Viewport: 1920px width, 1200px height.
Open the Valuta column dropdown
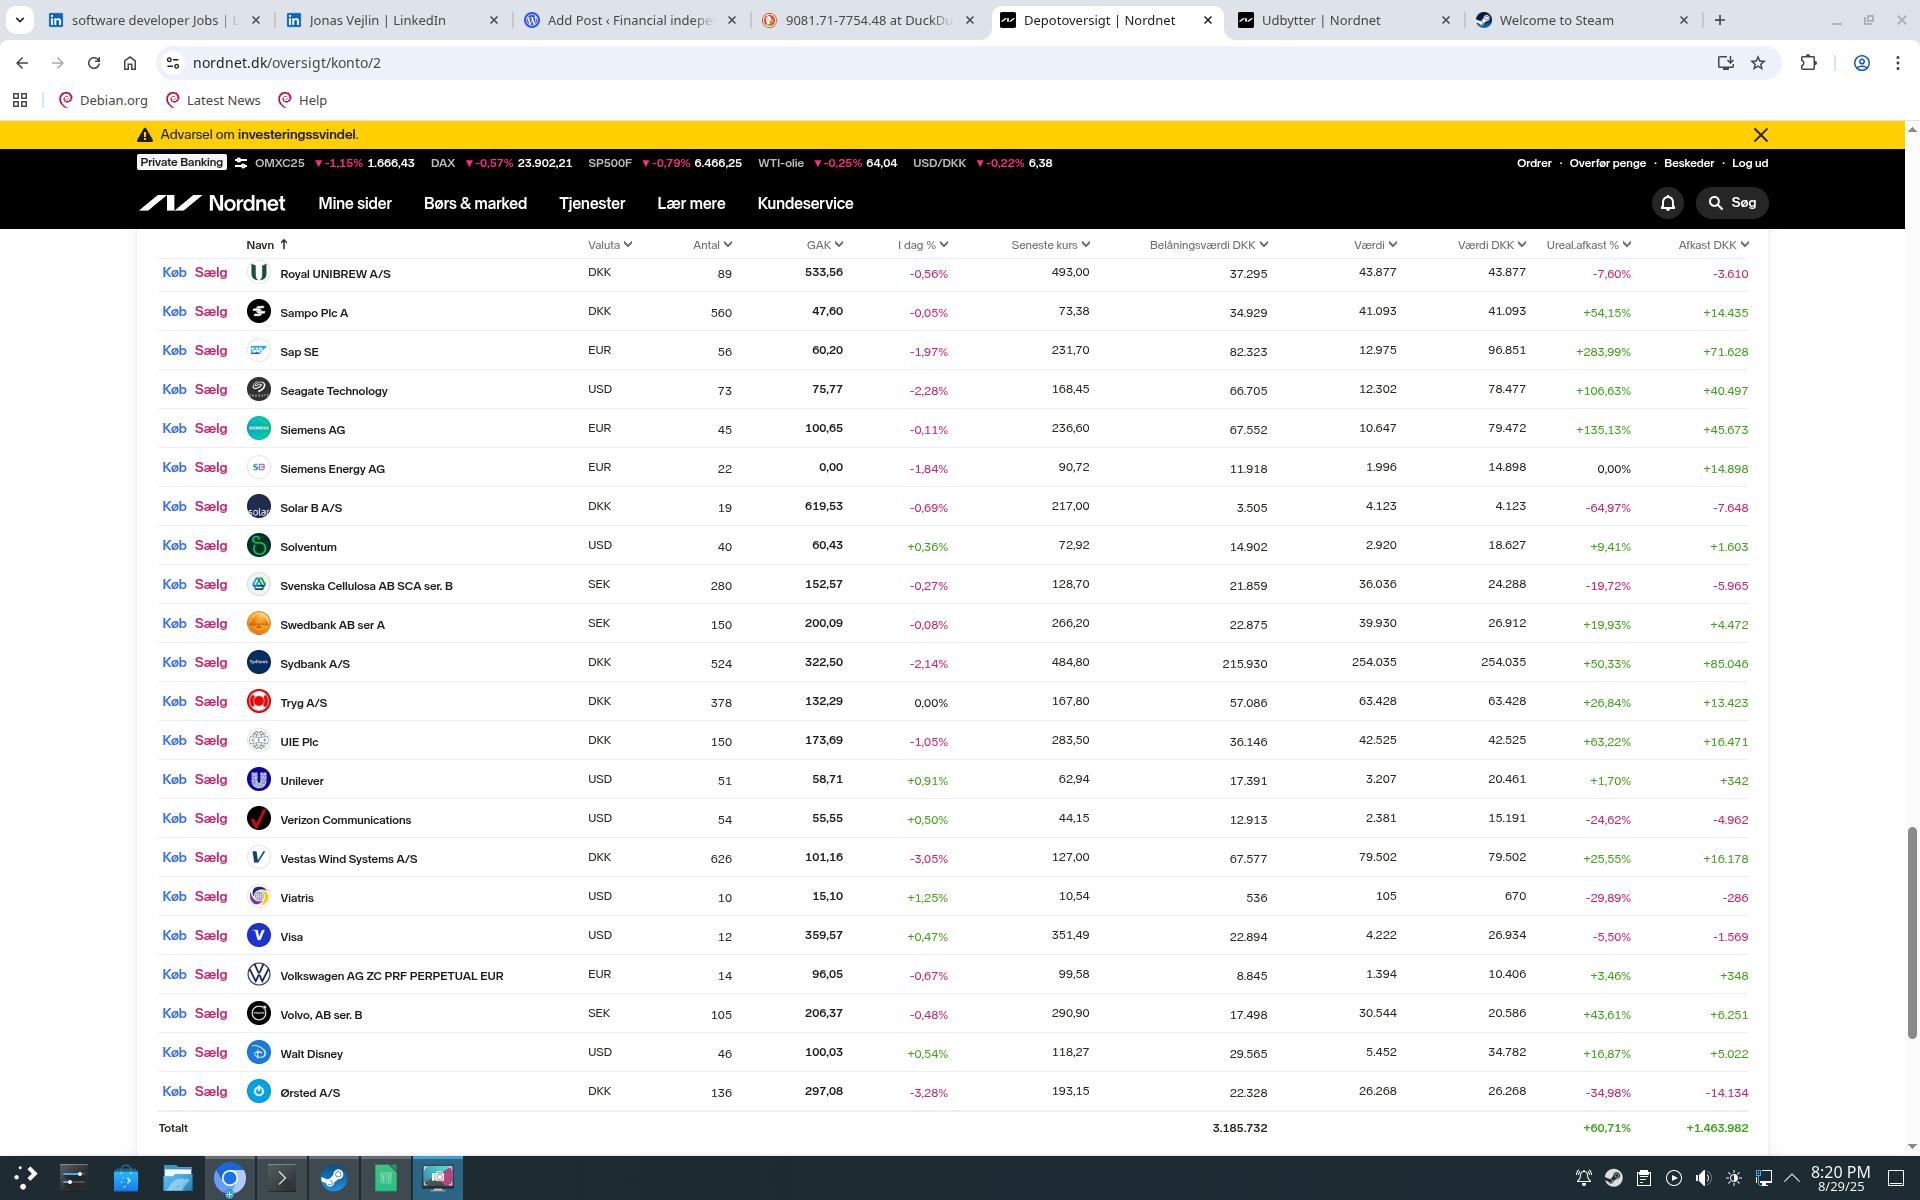(610, 245)
